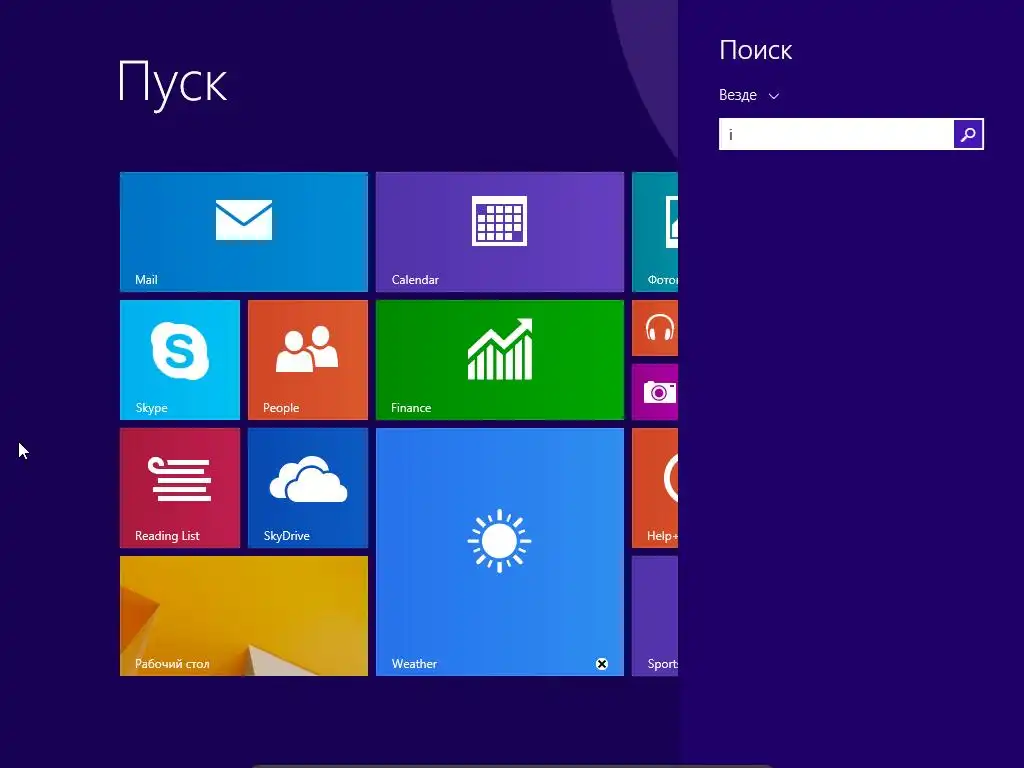Open the Music headphones tile
The height and width of the screenshot is (768, 1024).
pos(655,328)
